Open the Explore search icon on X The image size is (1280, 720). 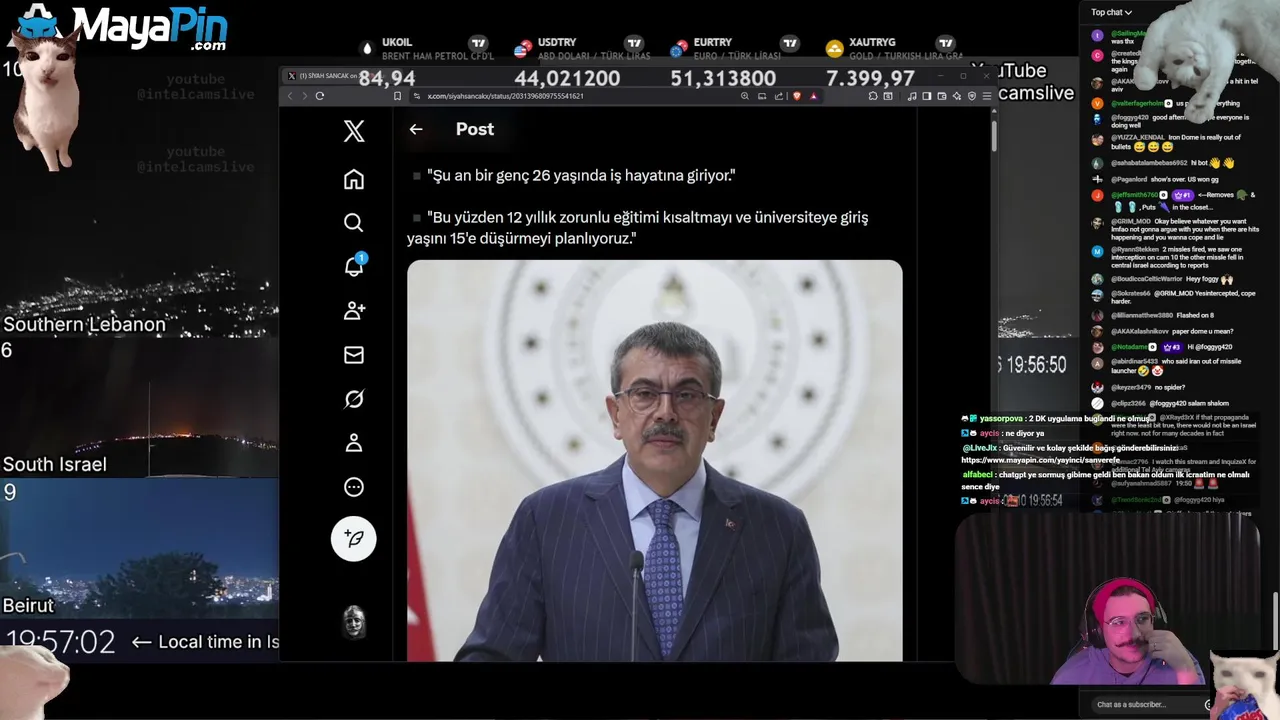(x=354, y=223)
